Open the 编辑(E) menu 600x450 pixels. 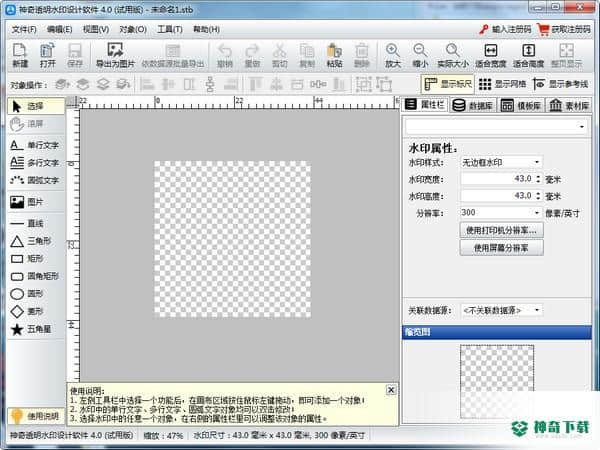(x=59, y=29)
